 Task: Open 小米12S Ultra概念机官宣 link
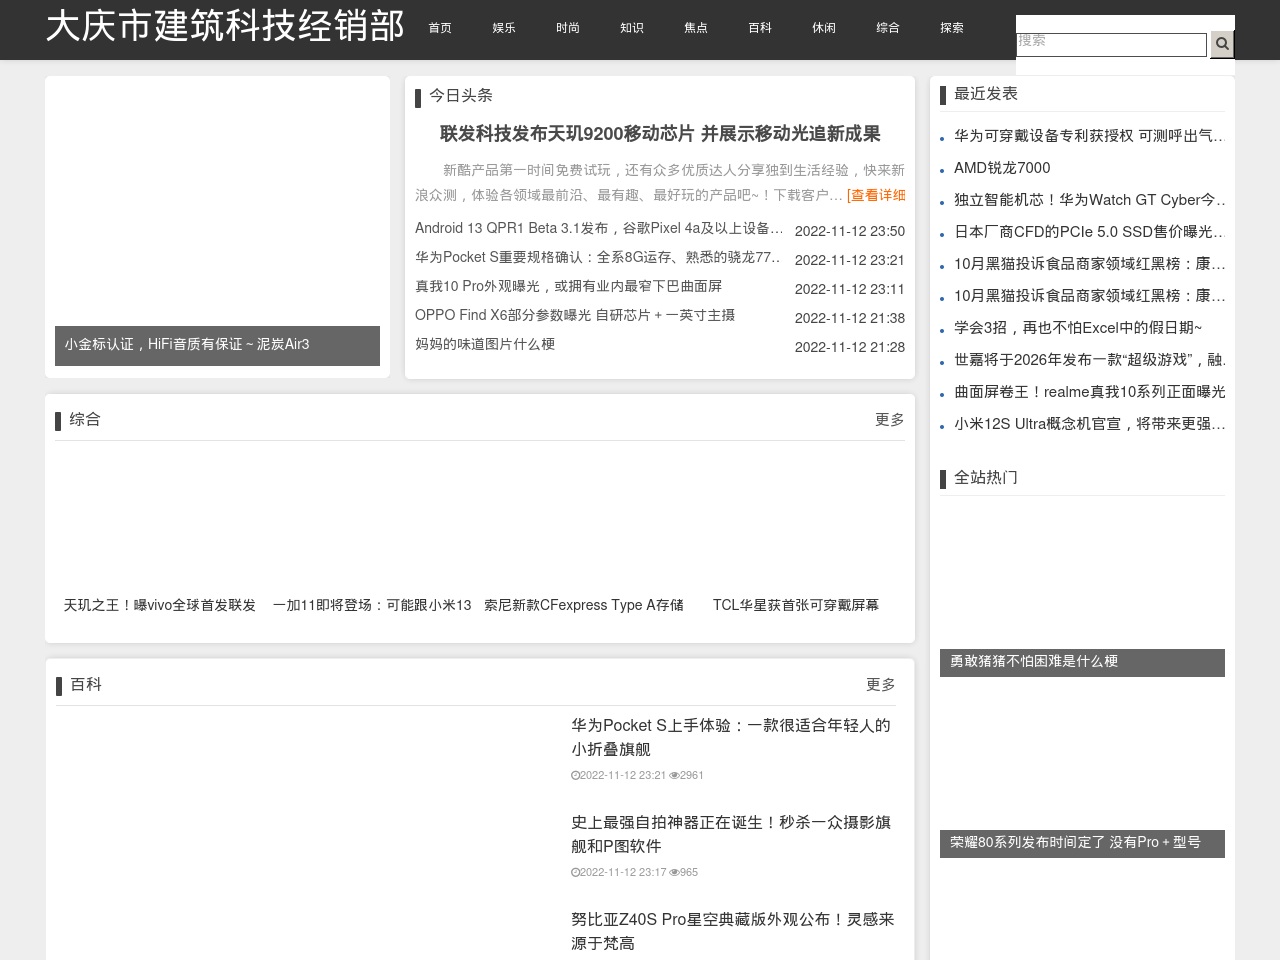[x=1089, y=424]
